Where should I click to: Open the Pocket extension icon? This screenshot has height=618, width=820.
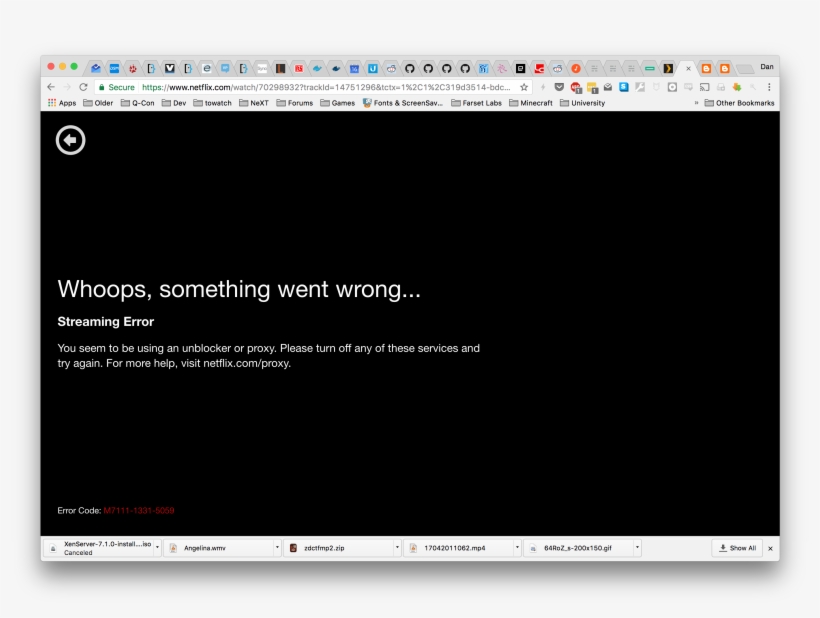click(x=559, y=87)
